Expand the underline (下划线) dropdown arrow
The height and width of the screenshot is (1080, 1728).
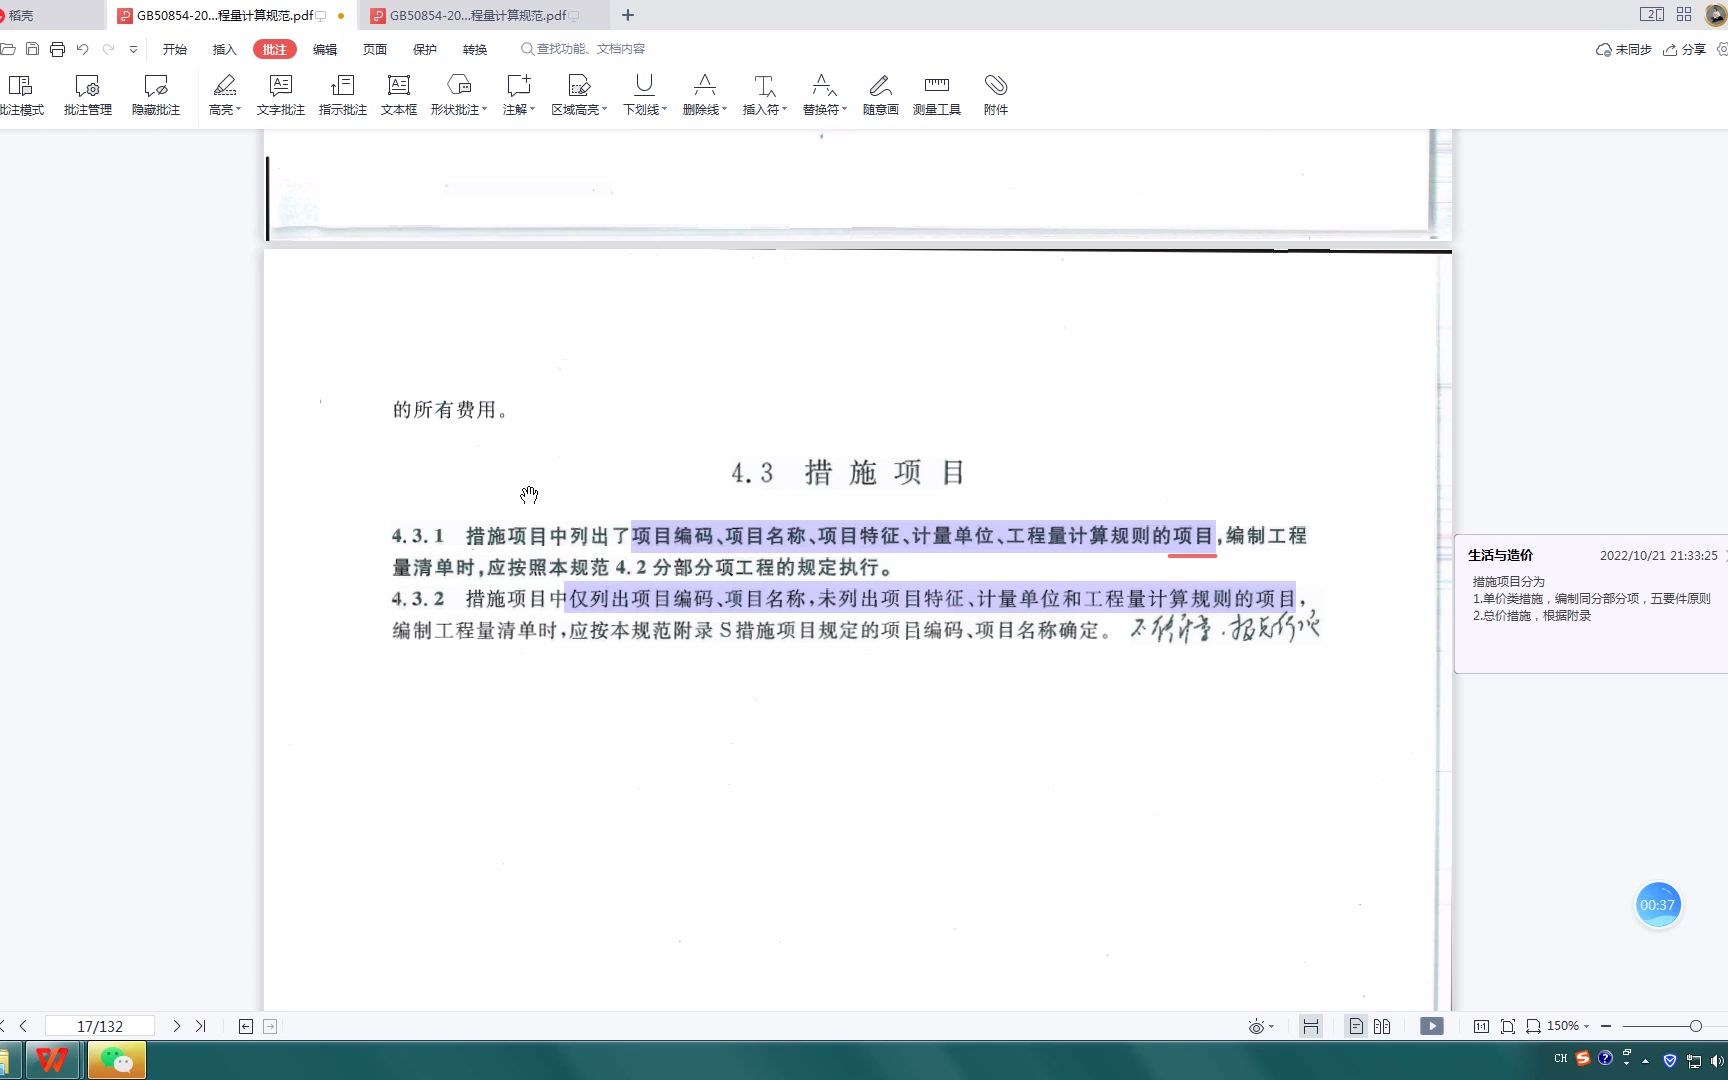tap(664, 110)
